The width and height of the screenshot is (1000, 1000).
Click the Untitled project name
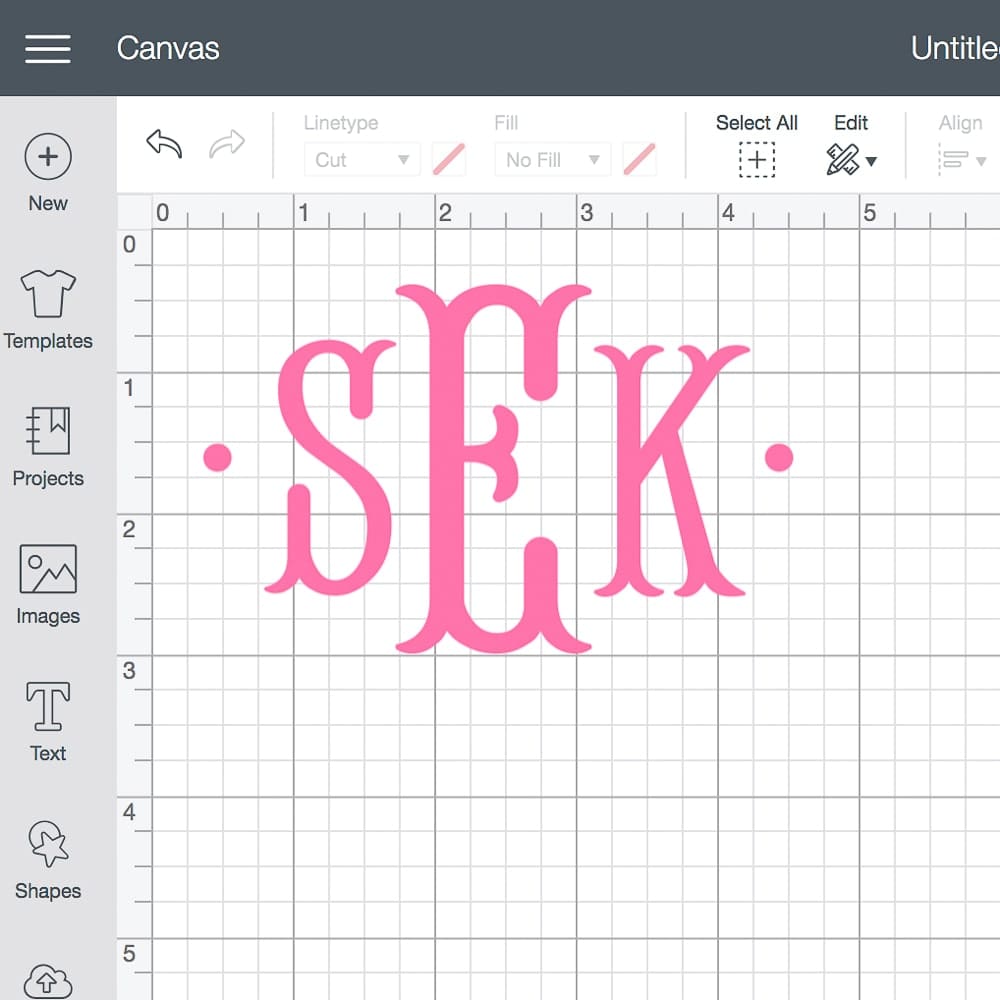(x=955, y=48)
